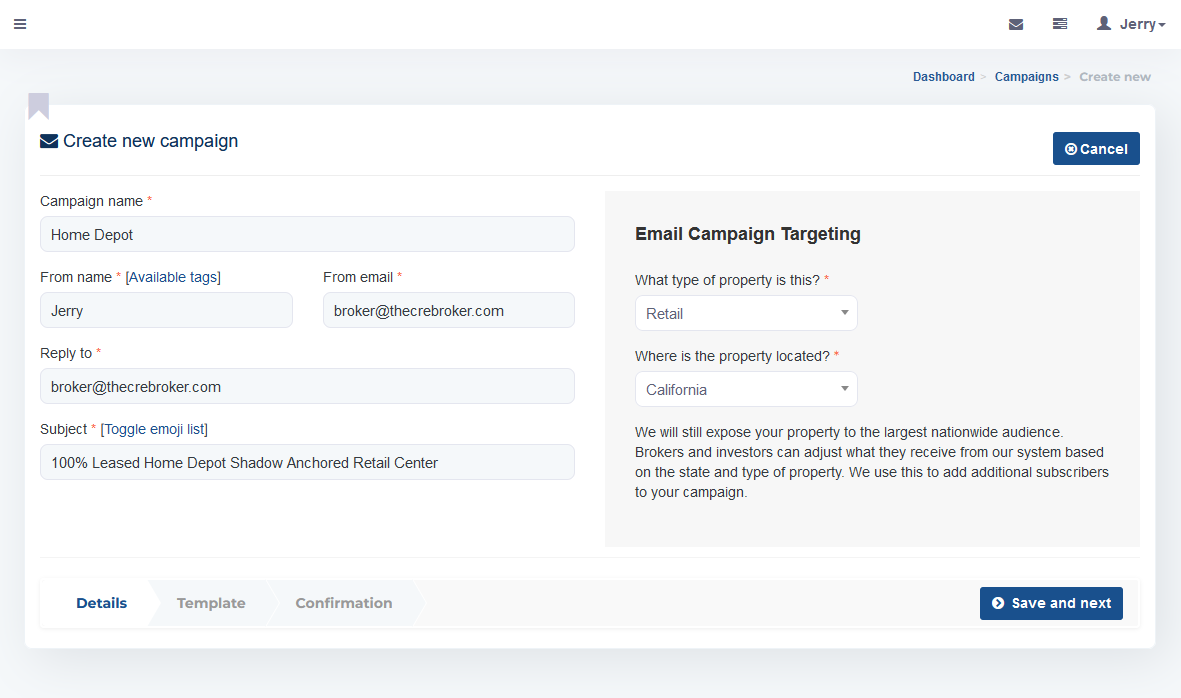Open the envelope messages icon in header
The height and width of the screenshot is (698, 1181).
pos(1015,24)
